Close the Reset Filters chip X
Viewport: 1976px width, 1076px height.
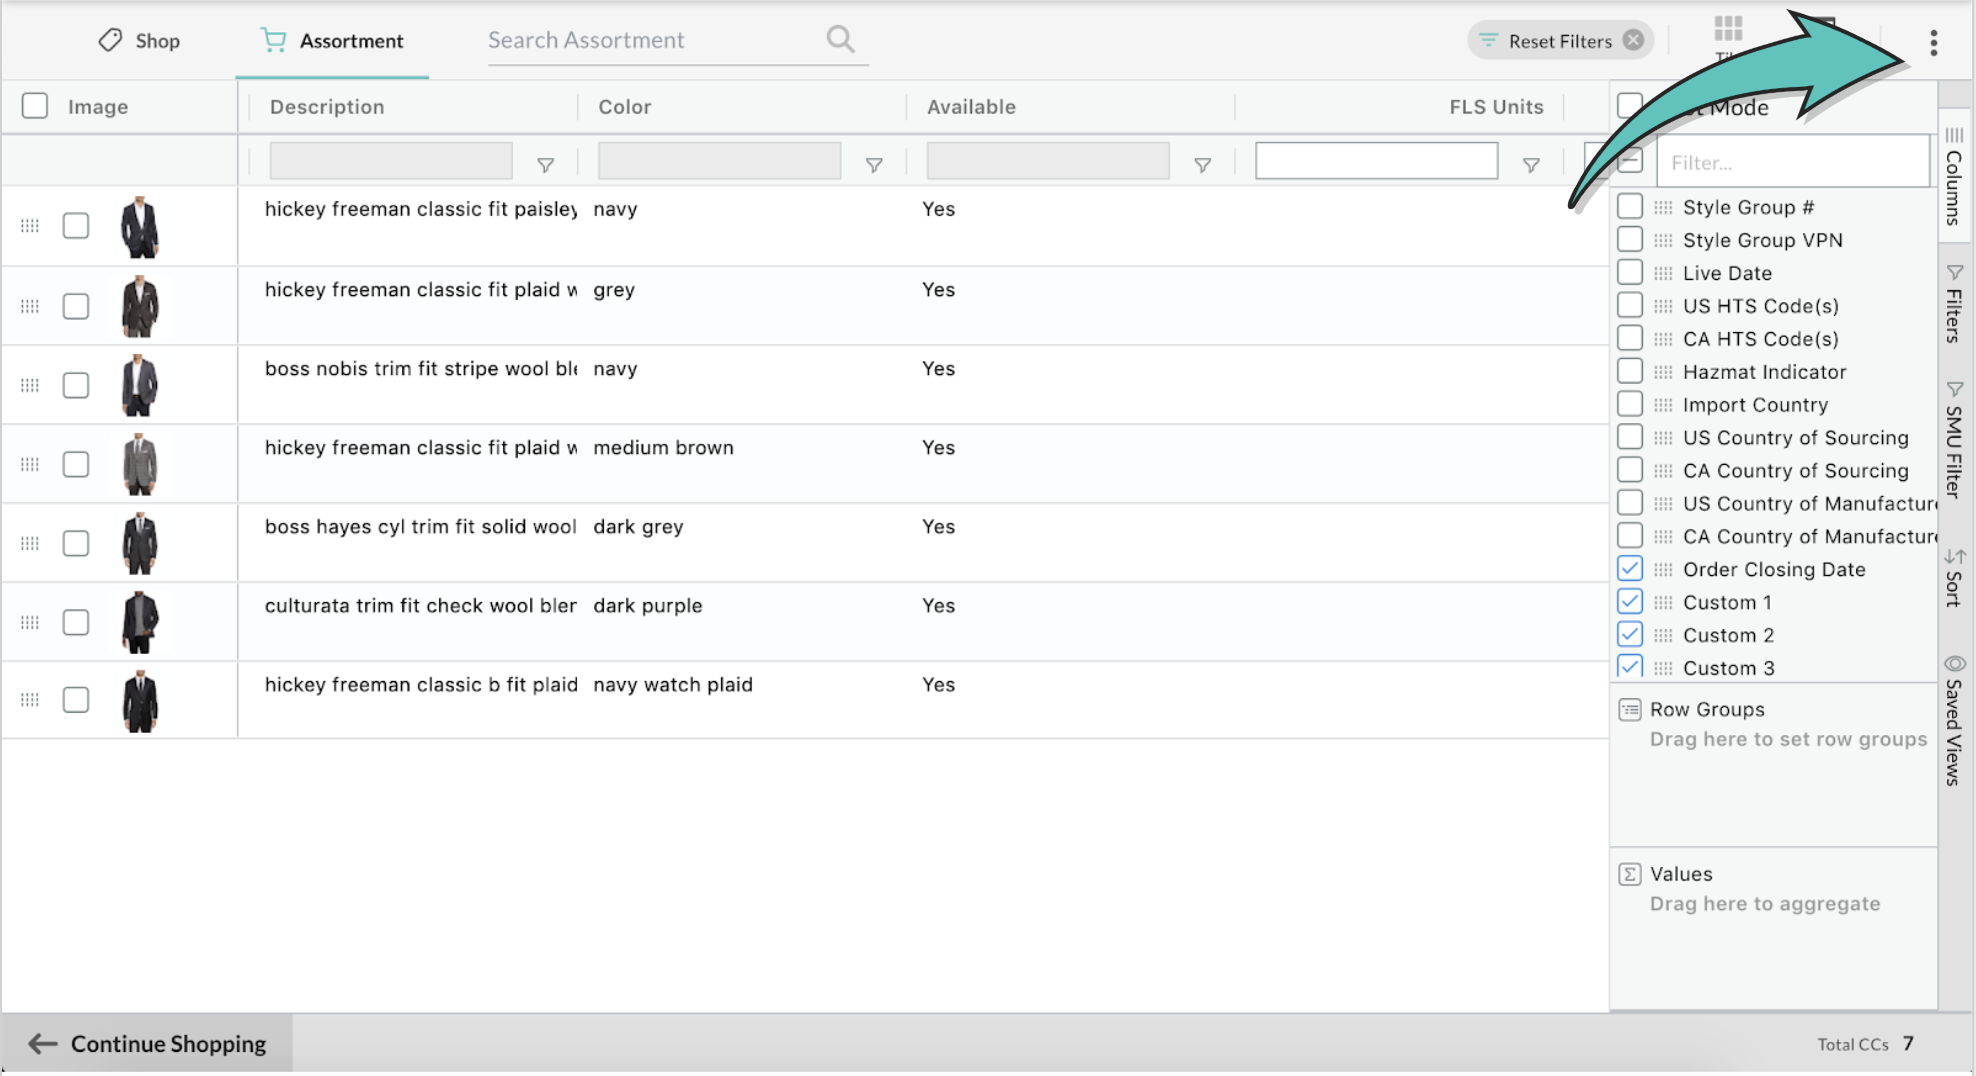pyautogui.click(x=1633, y=40)
